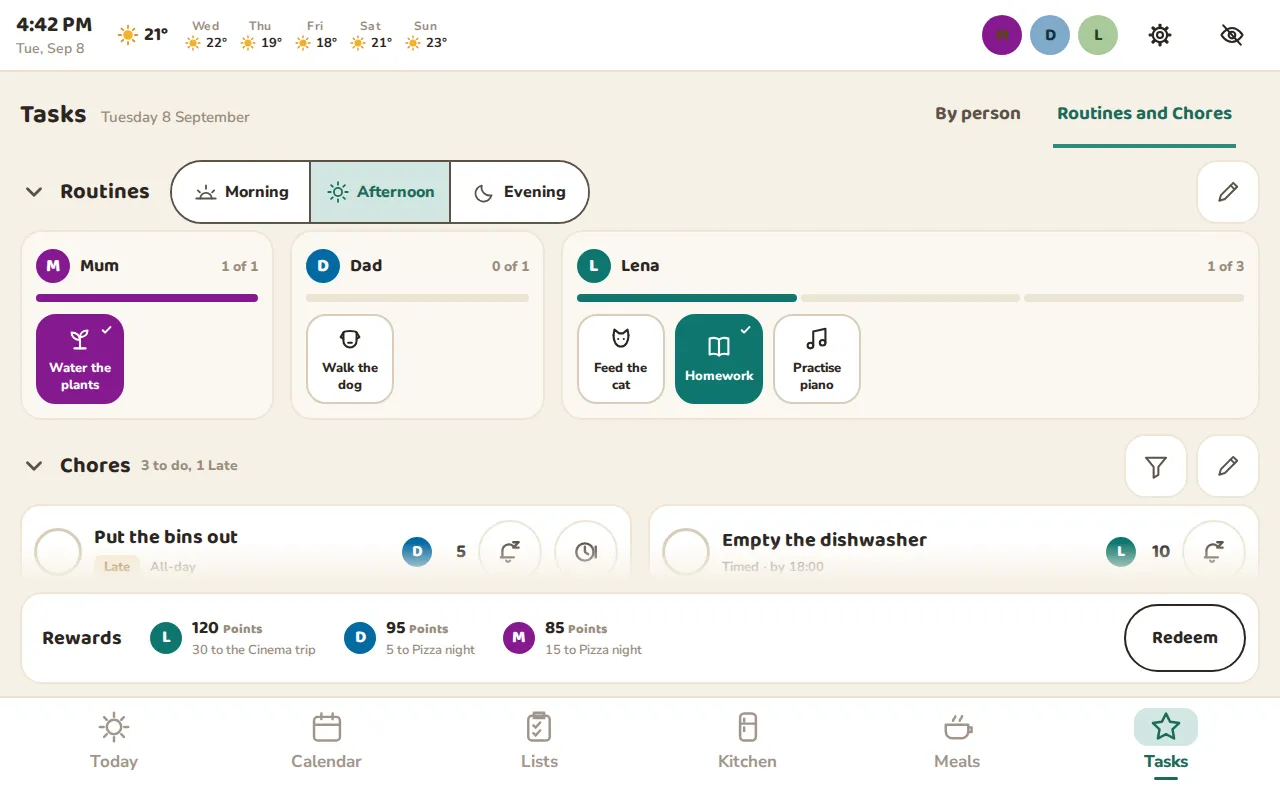This screenshot has width=1280, height=800.
Task: Mark Feed the cat routine done
Action: pyautogui.click(x=621, y=359)
